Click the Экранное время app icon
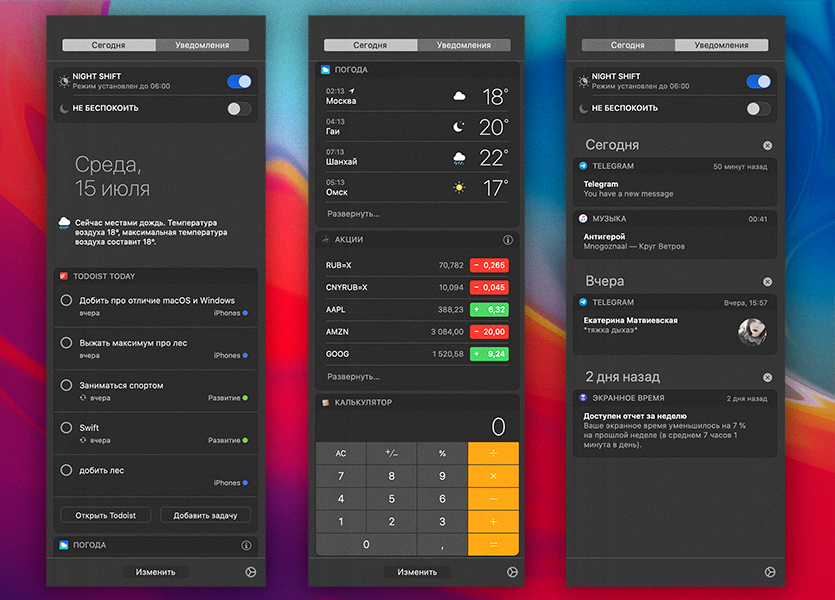 pyautogui.click(x=583, y=398)
